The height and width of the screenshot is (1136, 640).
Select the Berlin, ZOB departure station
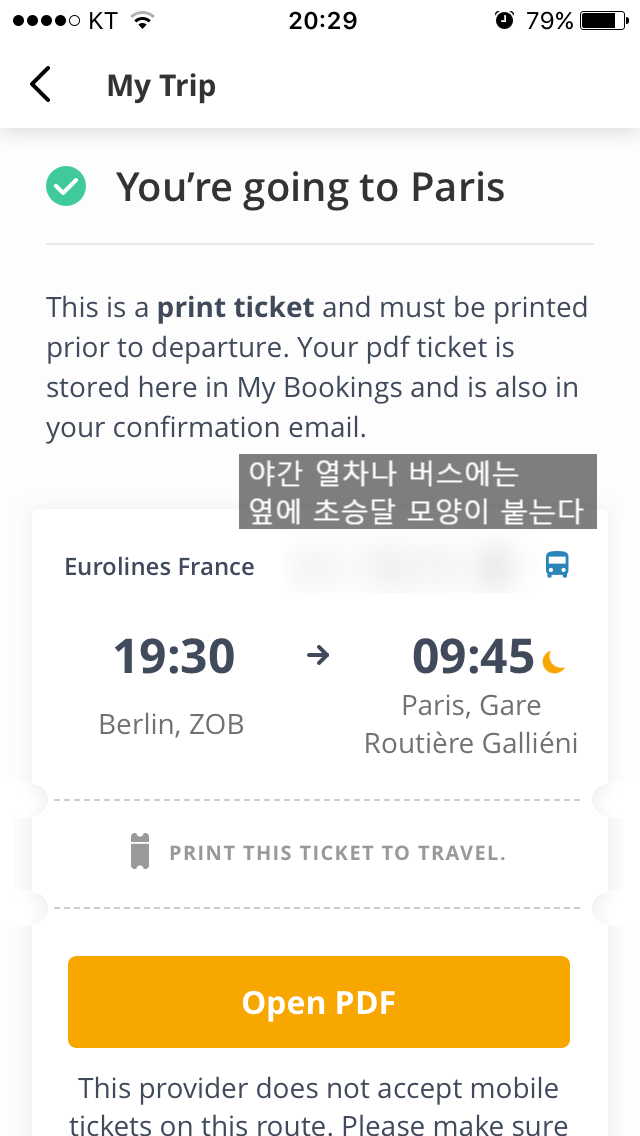click(x=171, y=723)
